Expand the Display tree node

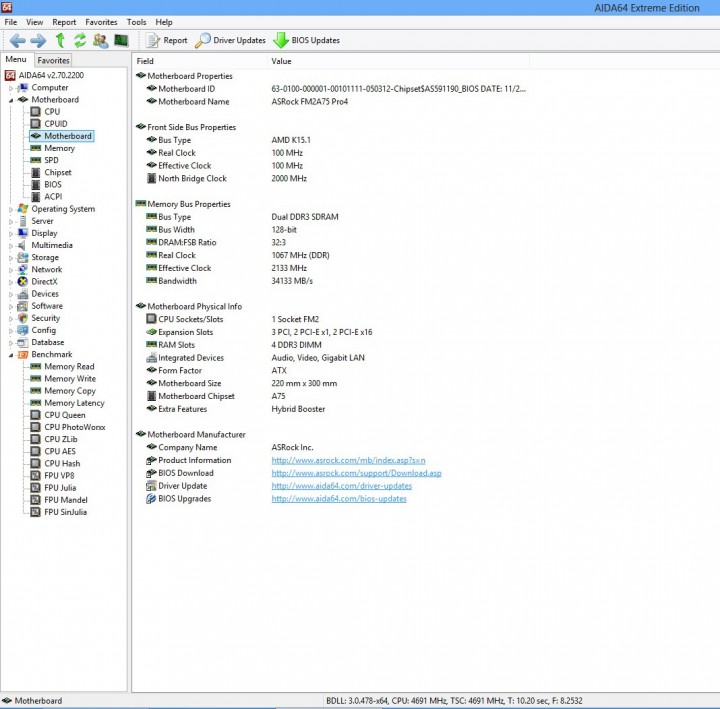11,234
